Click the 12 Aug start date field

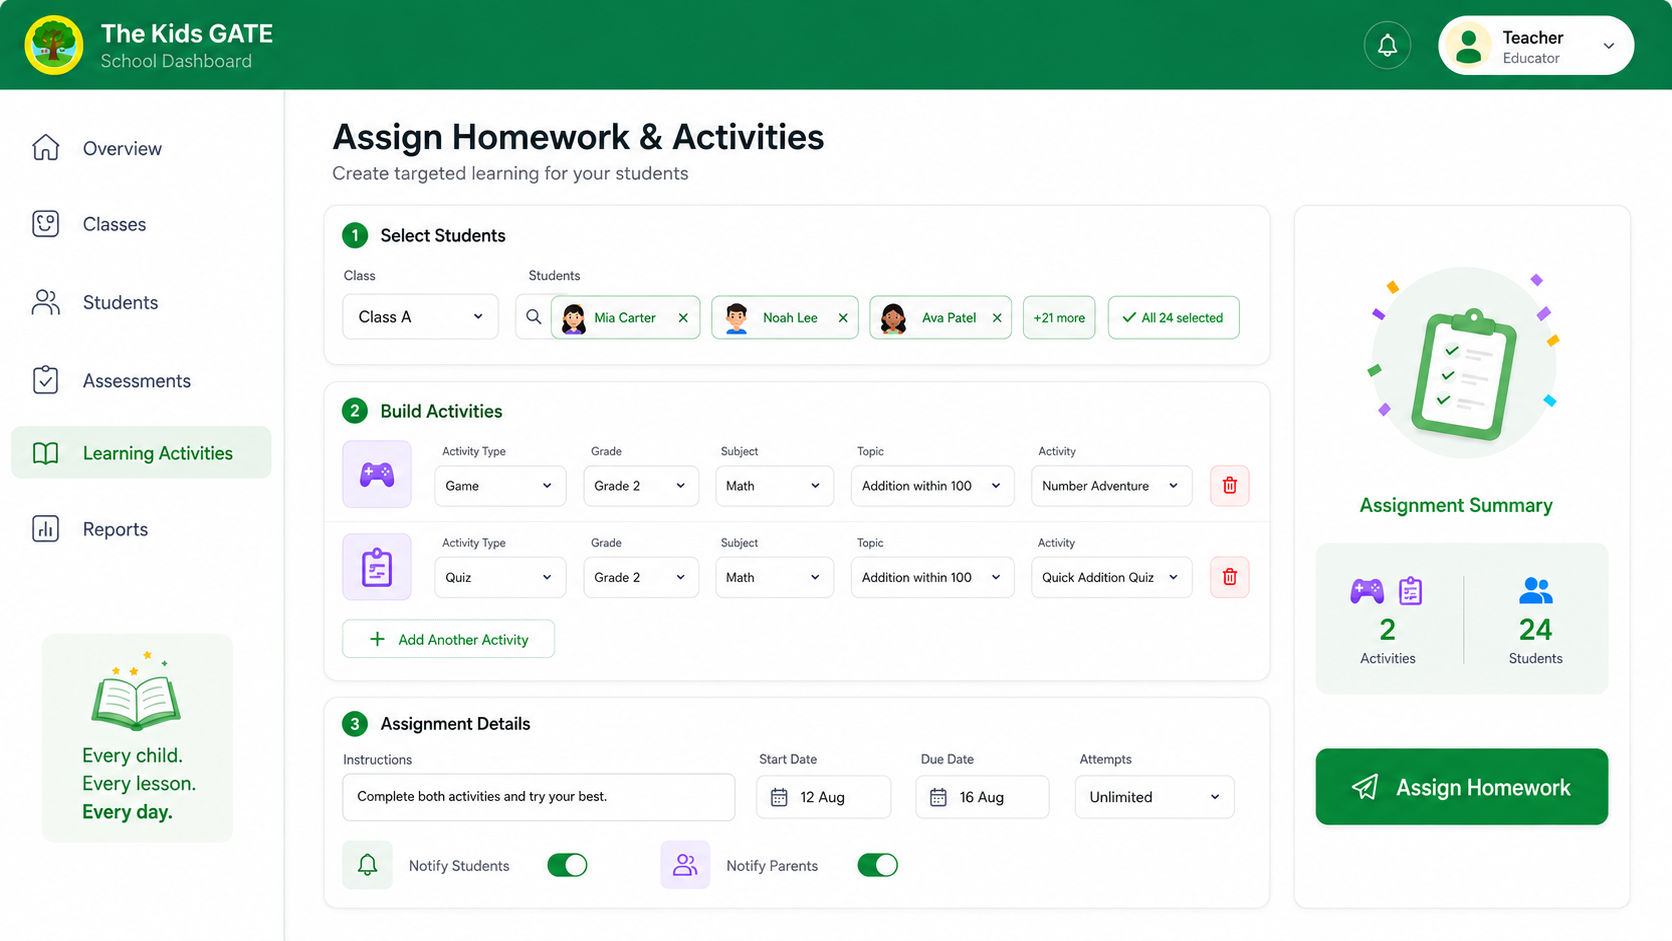[x=823, y=797]
